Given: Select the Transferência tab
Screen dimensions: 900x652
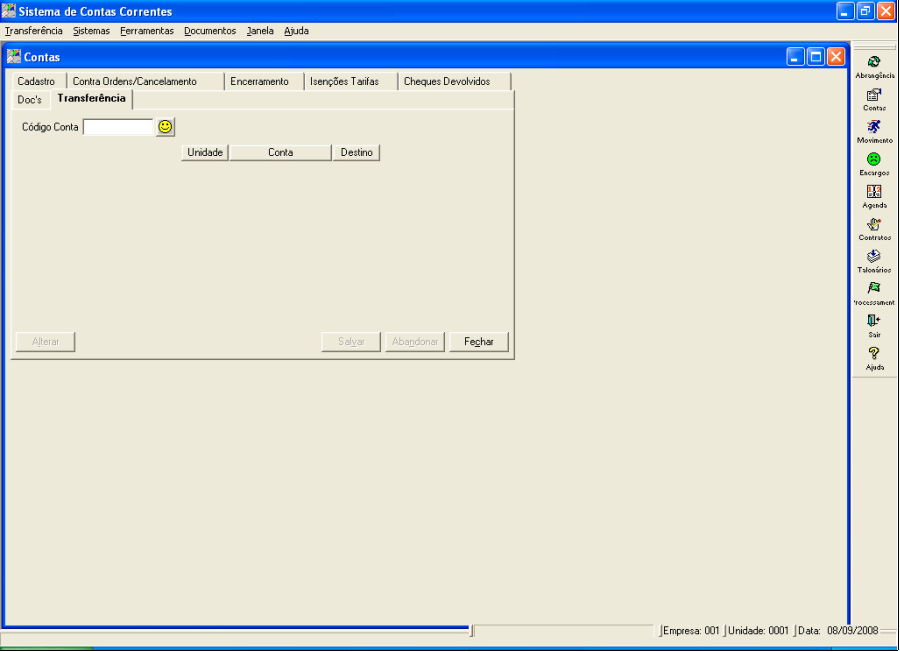Looking at the screenshot, I should click(x=91, y=99).
